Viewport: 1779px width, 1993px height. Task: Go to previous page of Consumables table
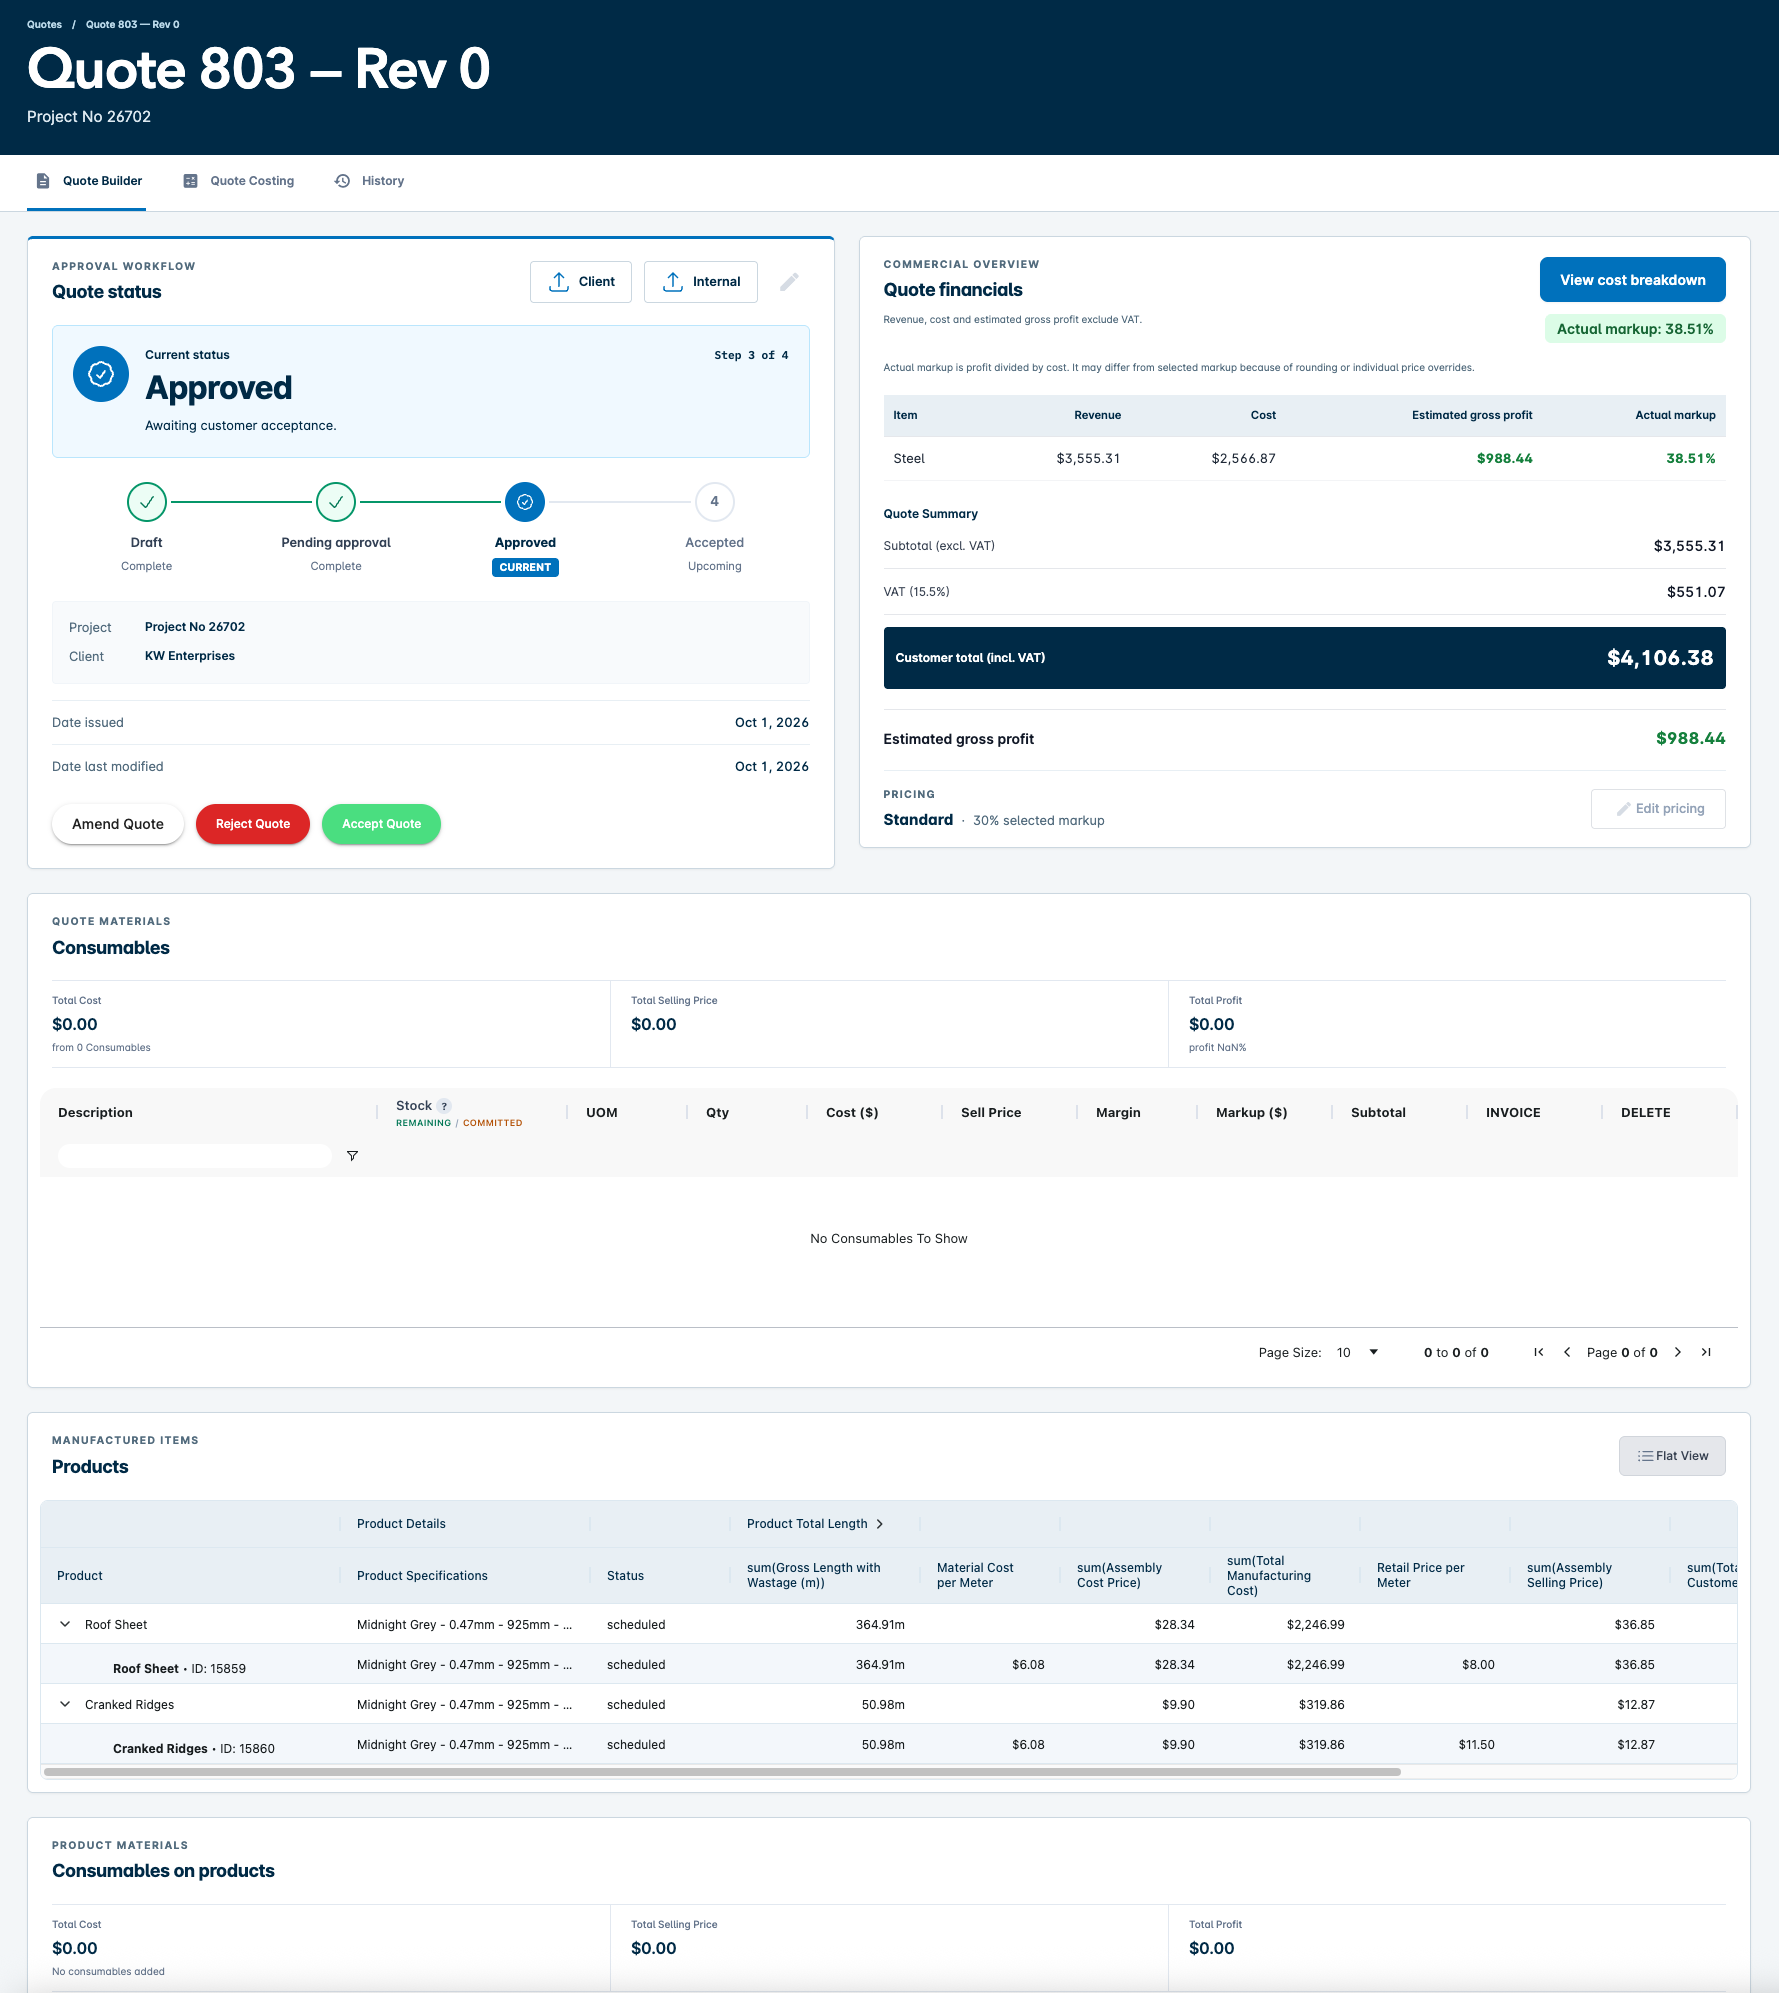click(1567, 1352)
